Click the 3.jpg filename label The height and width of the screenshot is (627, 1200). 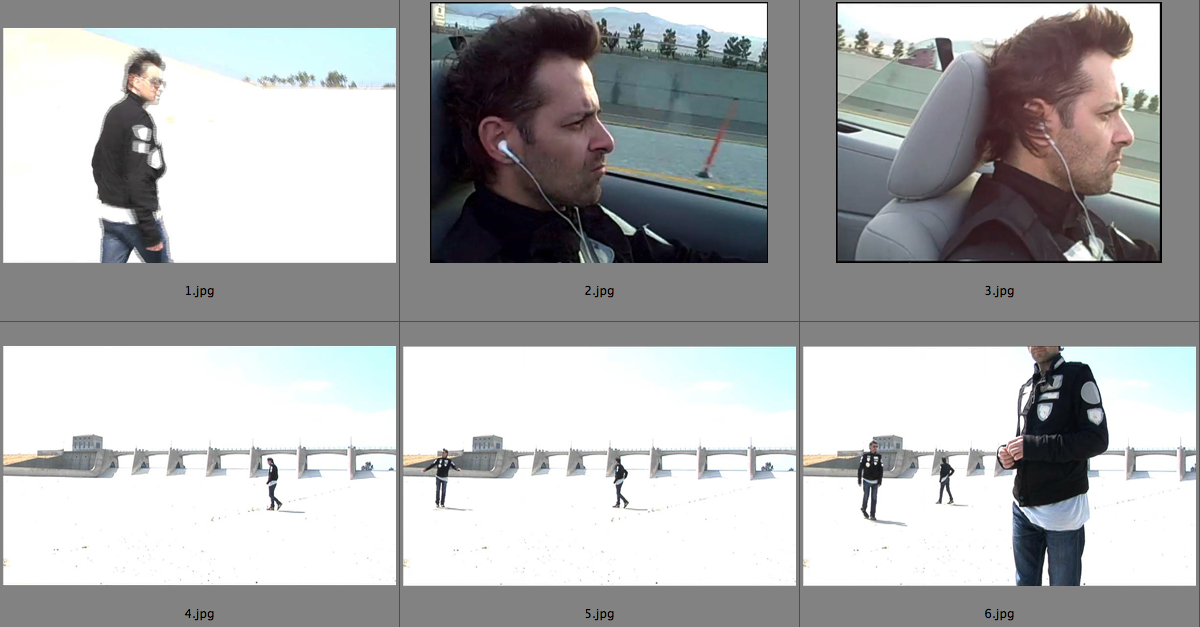tap(999, 291)
